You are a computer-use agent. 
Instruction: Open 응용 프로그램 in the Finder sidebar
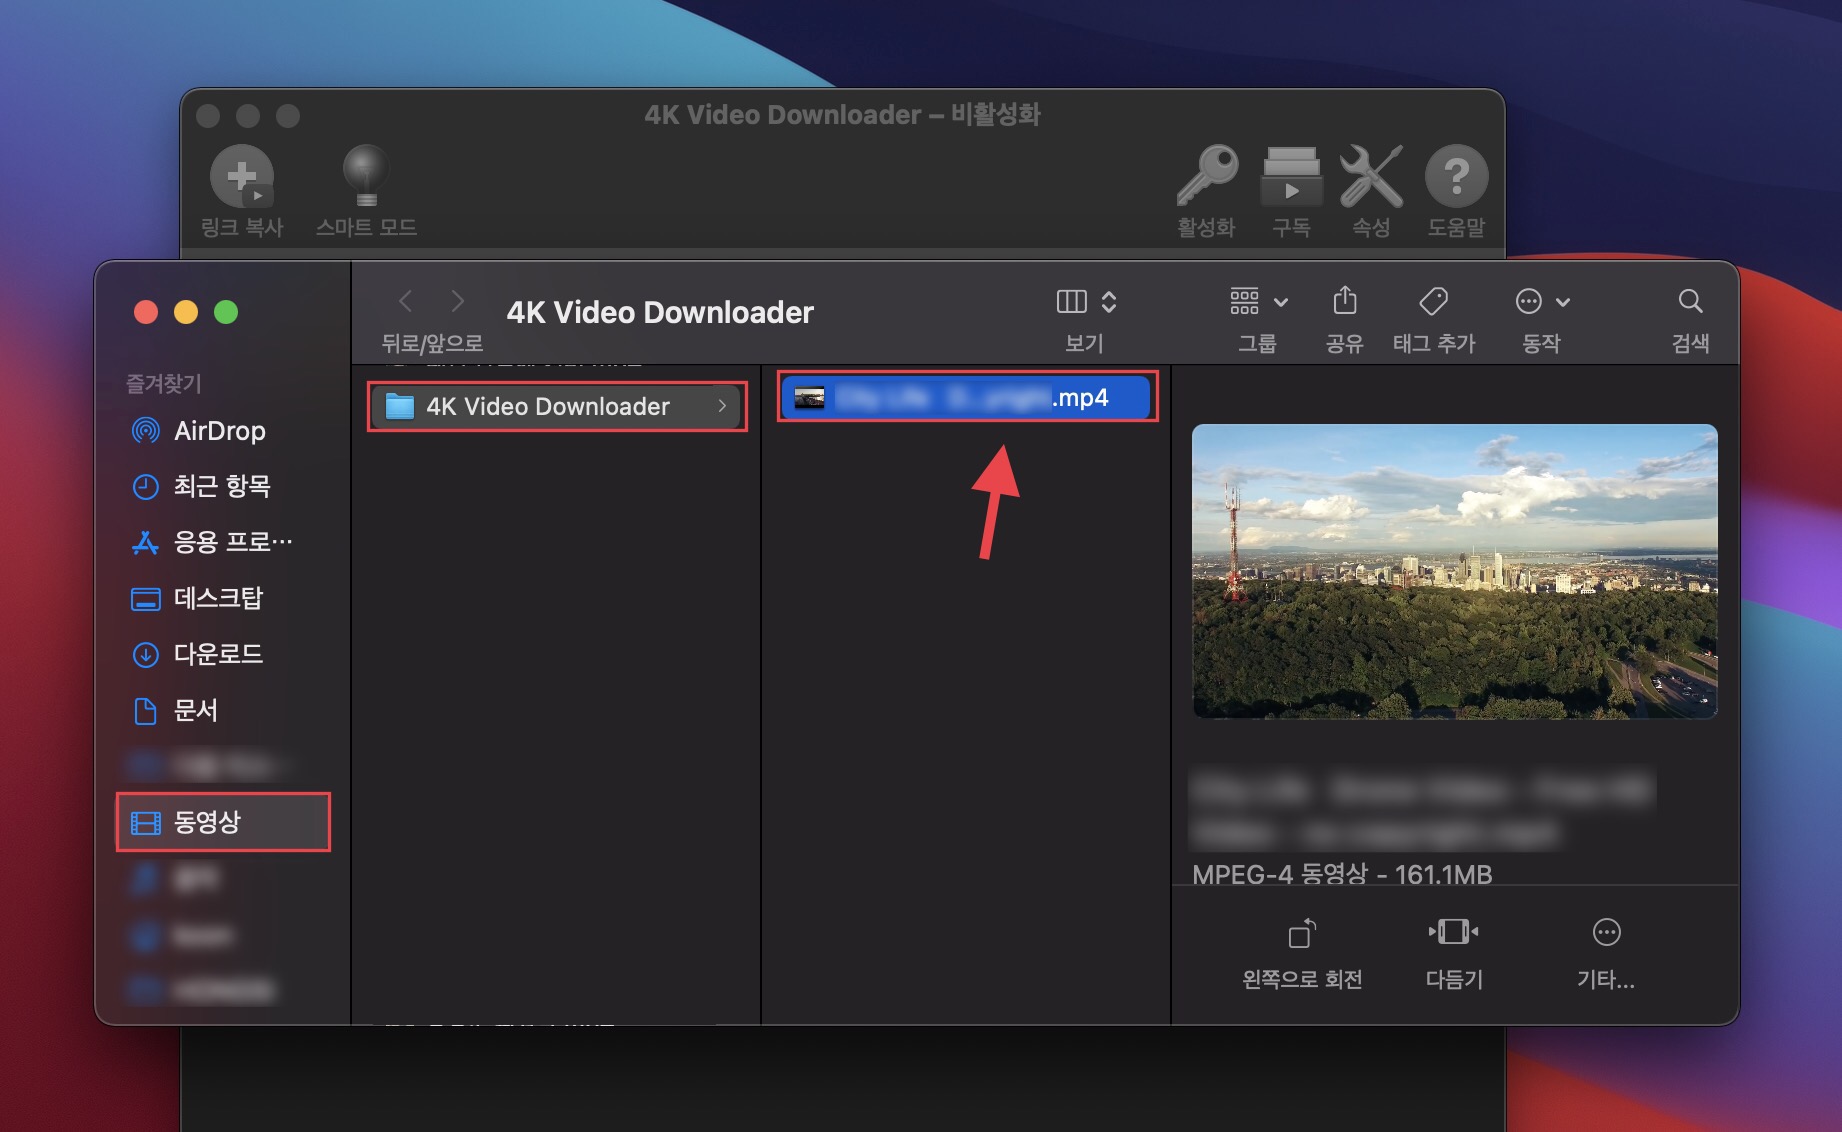tap(223, 542)
